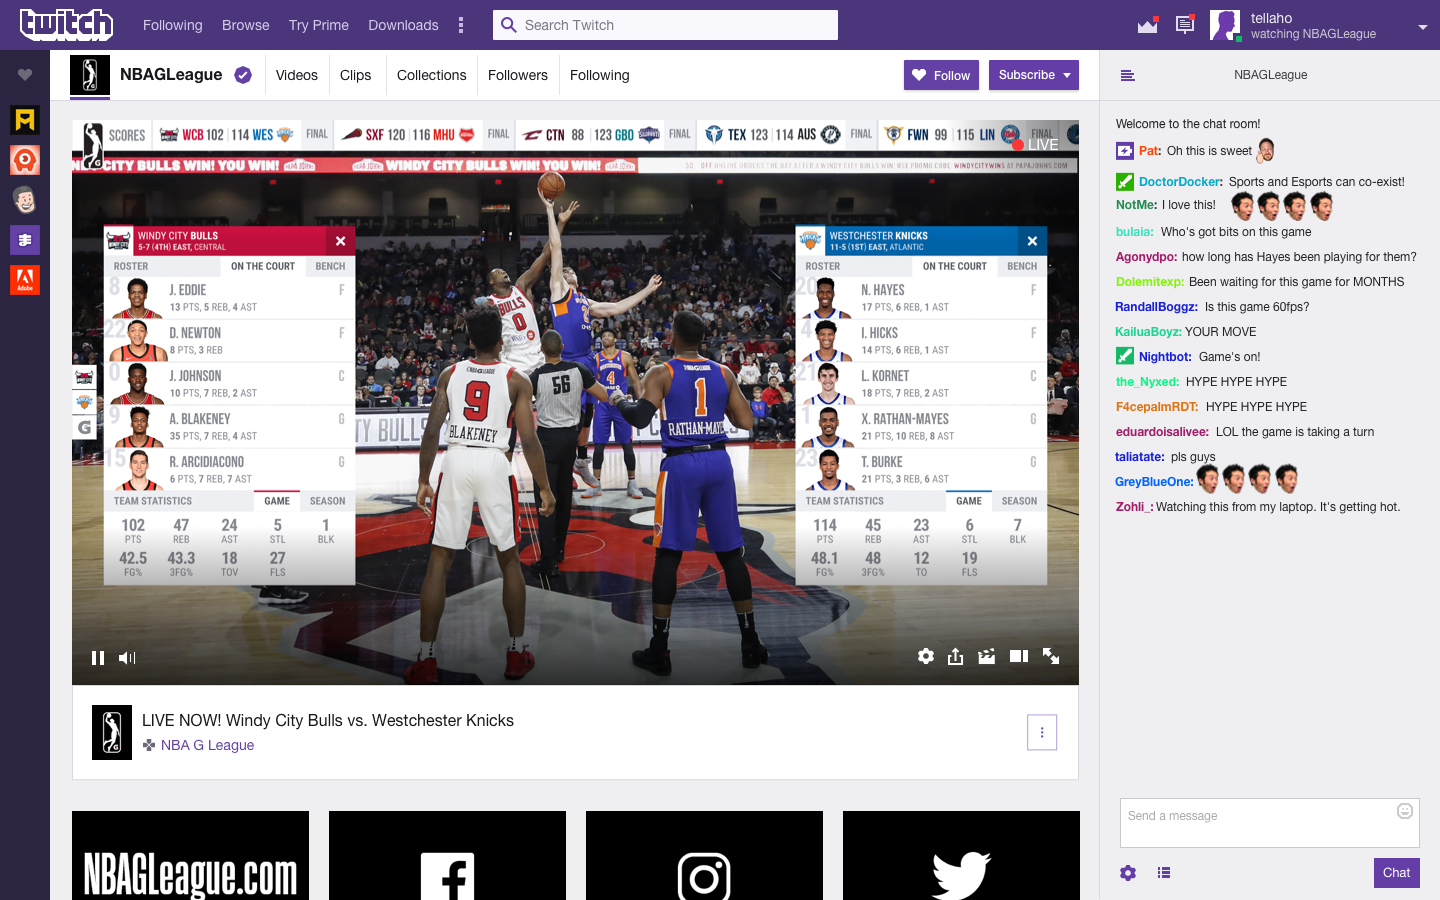
Task: Open the Facebook panel
Action: tap(447, 856)
